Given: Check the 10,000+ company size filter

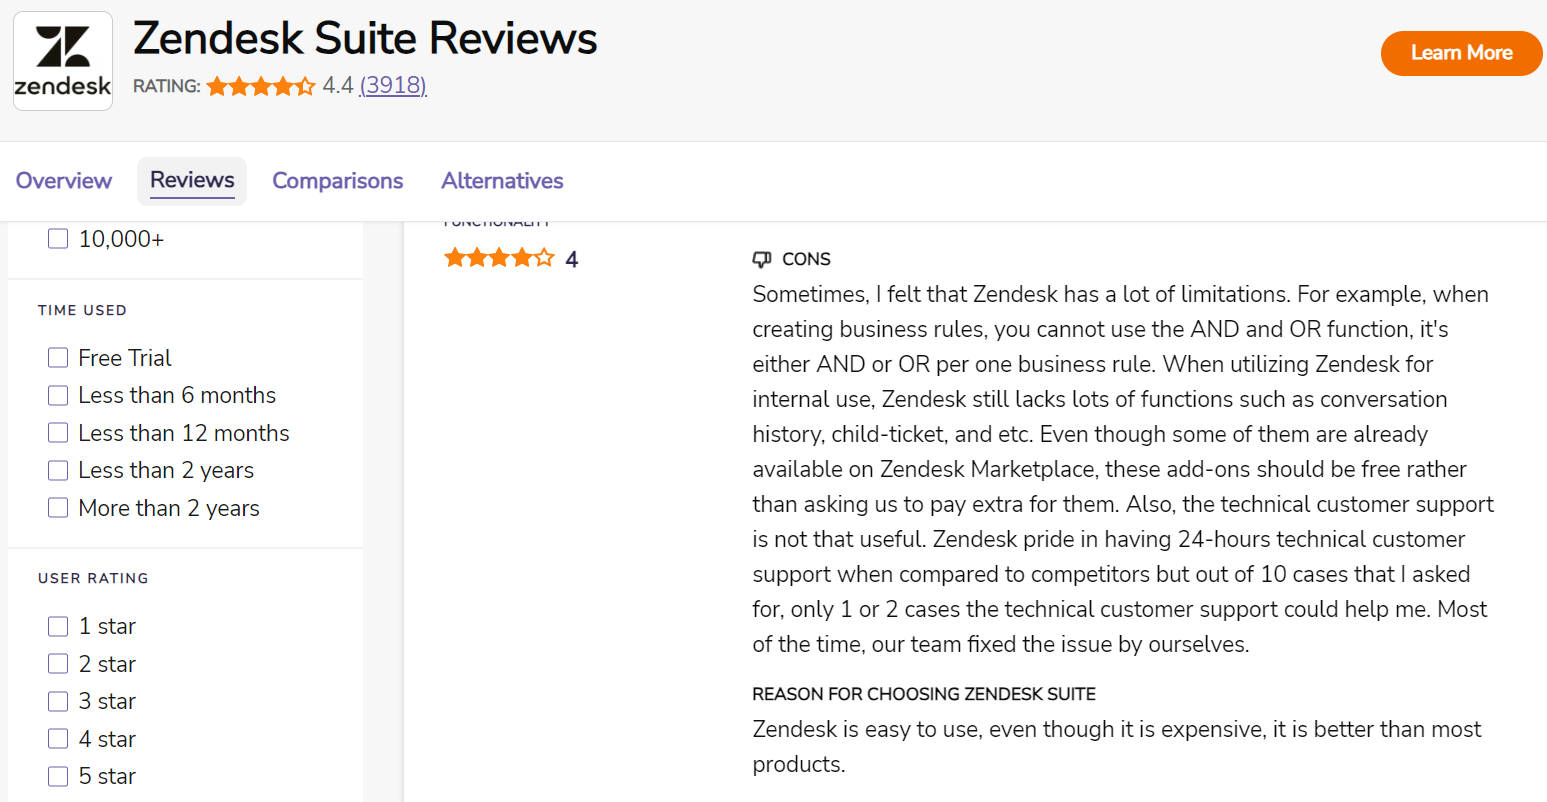Looking at the screenshot, I should click(x=57, y=238).
